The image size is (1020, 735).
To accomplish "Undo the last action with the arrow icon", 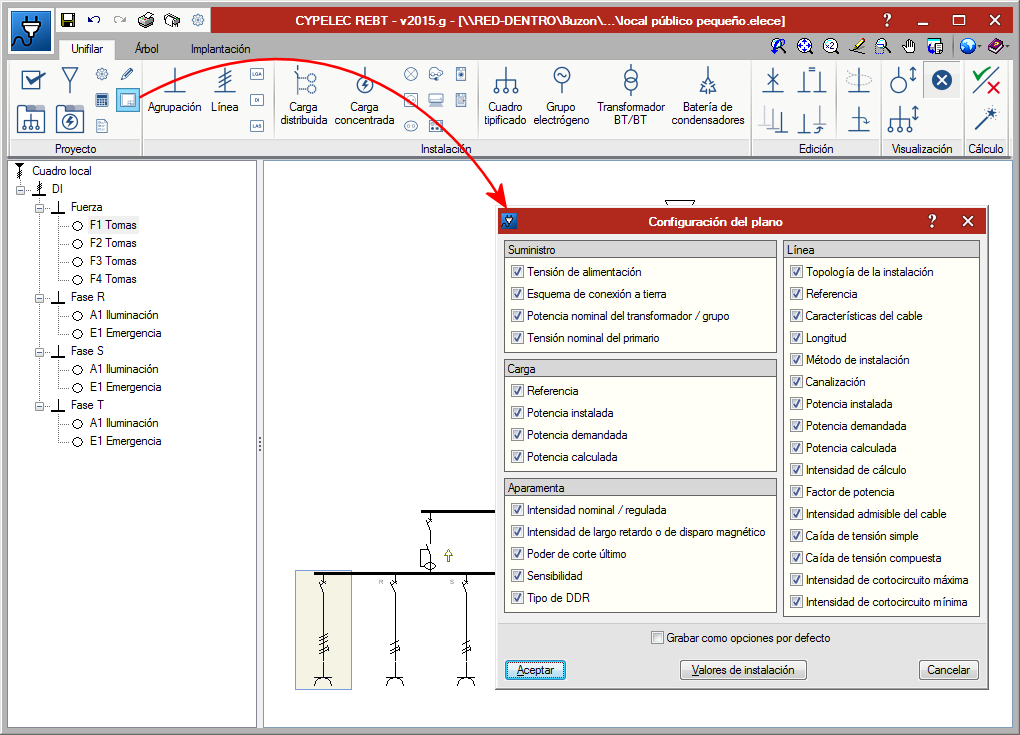I will click(x=94, y=20).
